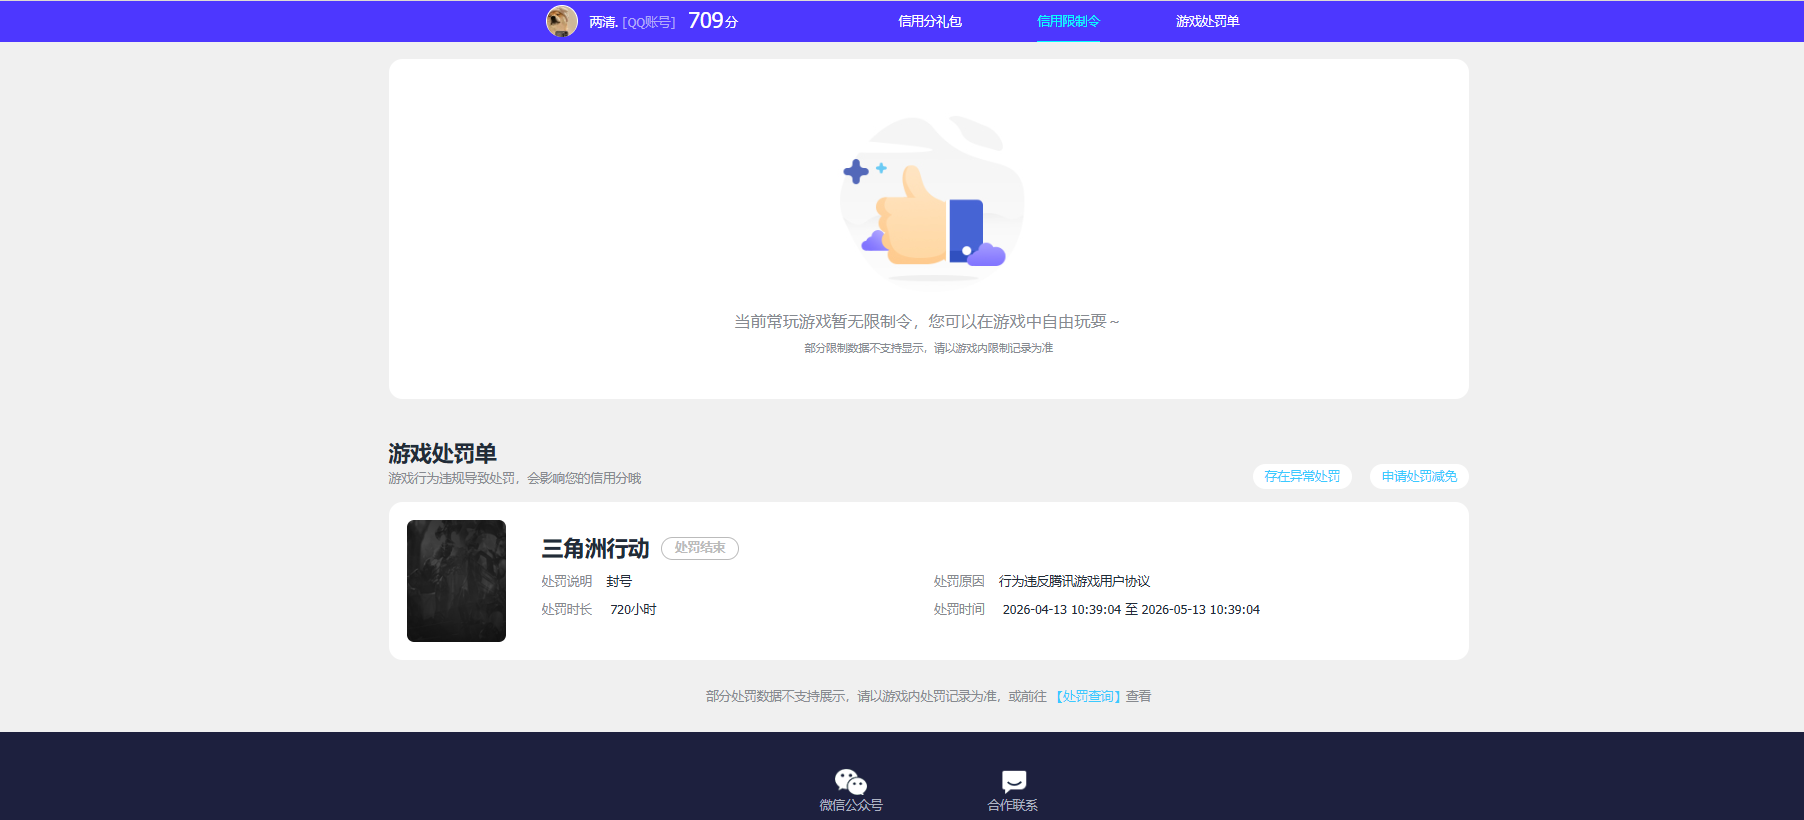Click the 处罚结束 status badge
Screen dimensions: 1804x820
click(700, 548)
